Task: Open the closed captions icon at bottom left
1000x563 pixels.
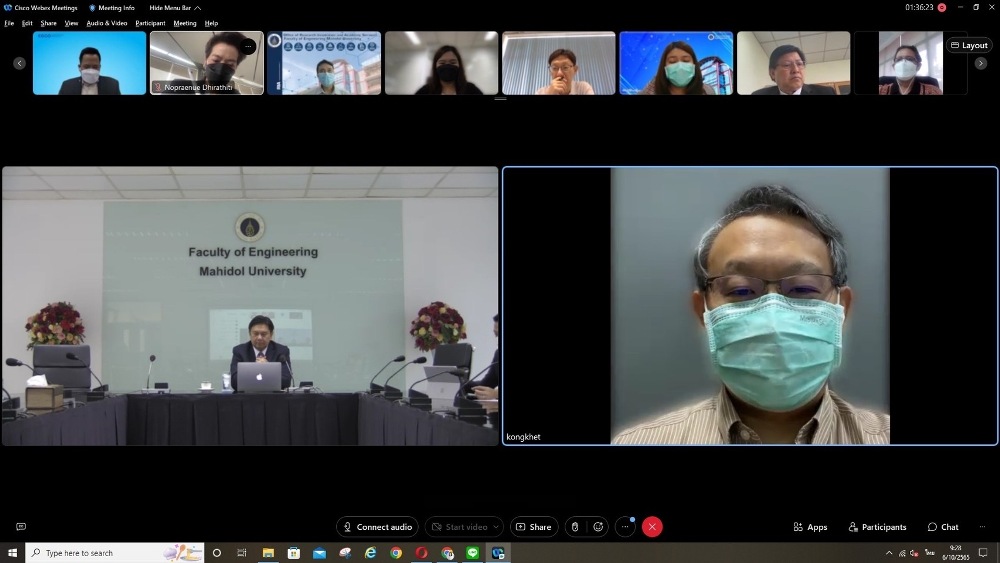Action: click(x=21, y=527)
